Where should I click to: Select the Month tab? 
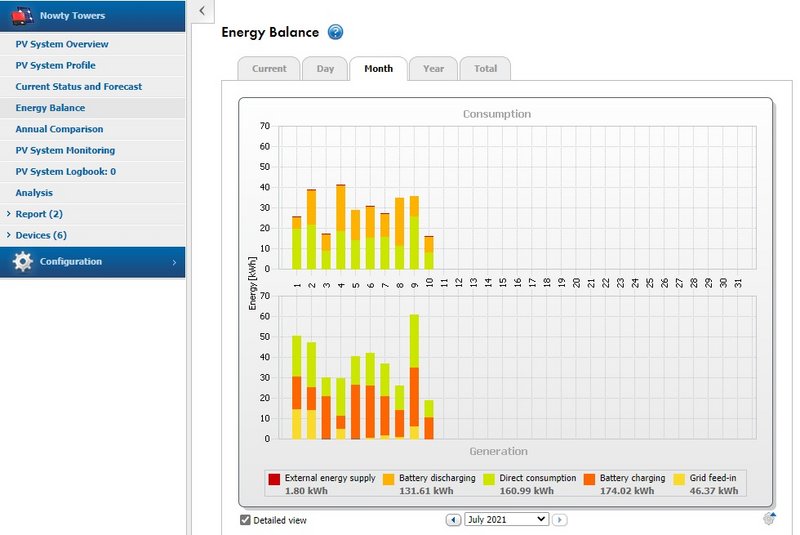coord(379,68)
